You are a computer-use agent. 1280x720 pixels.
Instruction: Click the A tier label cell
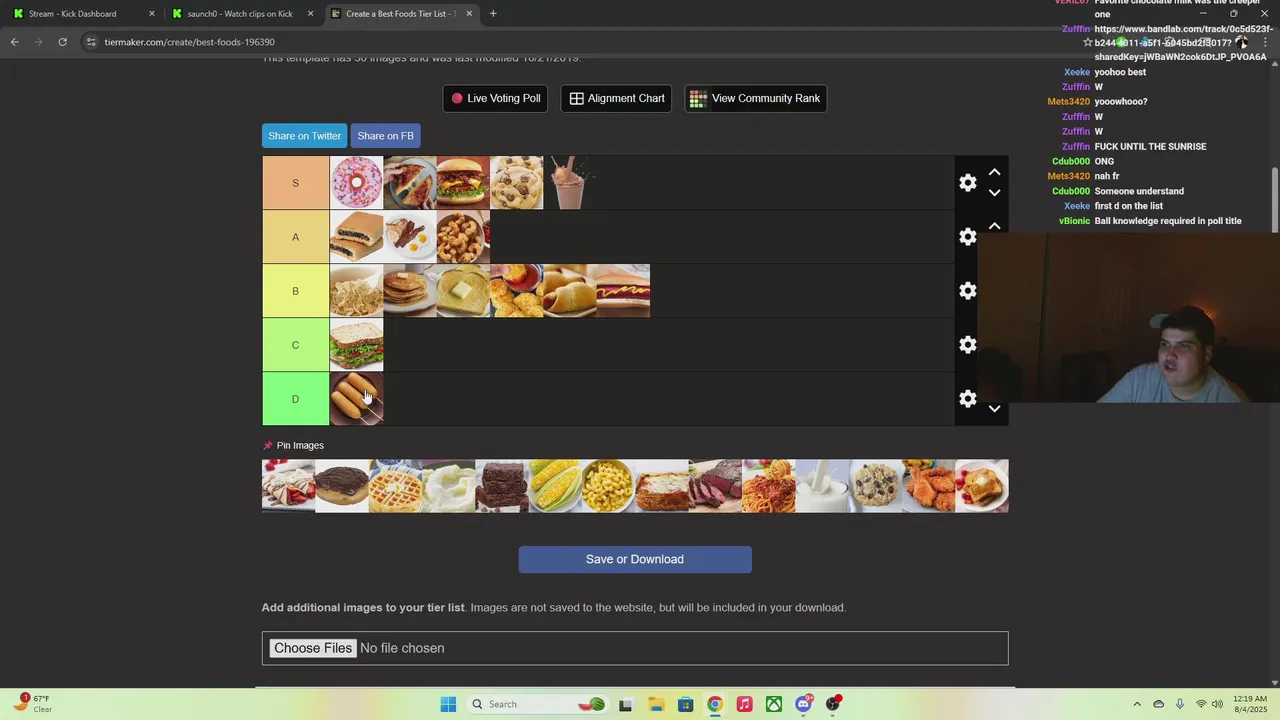295,237
